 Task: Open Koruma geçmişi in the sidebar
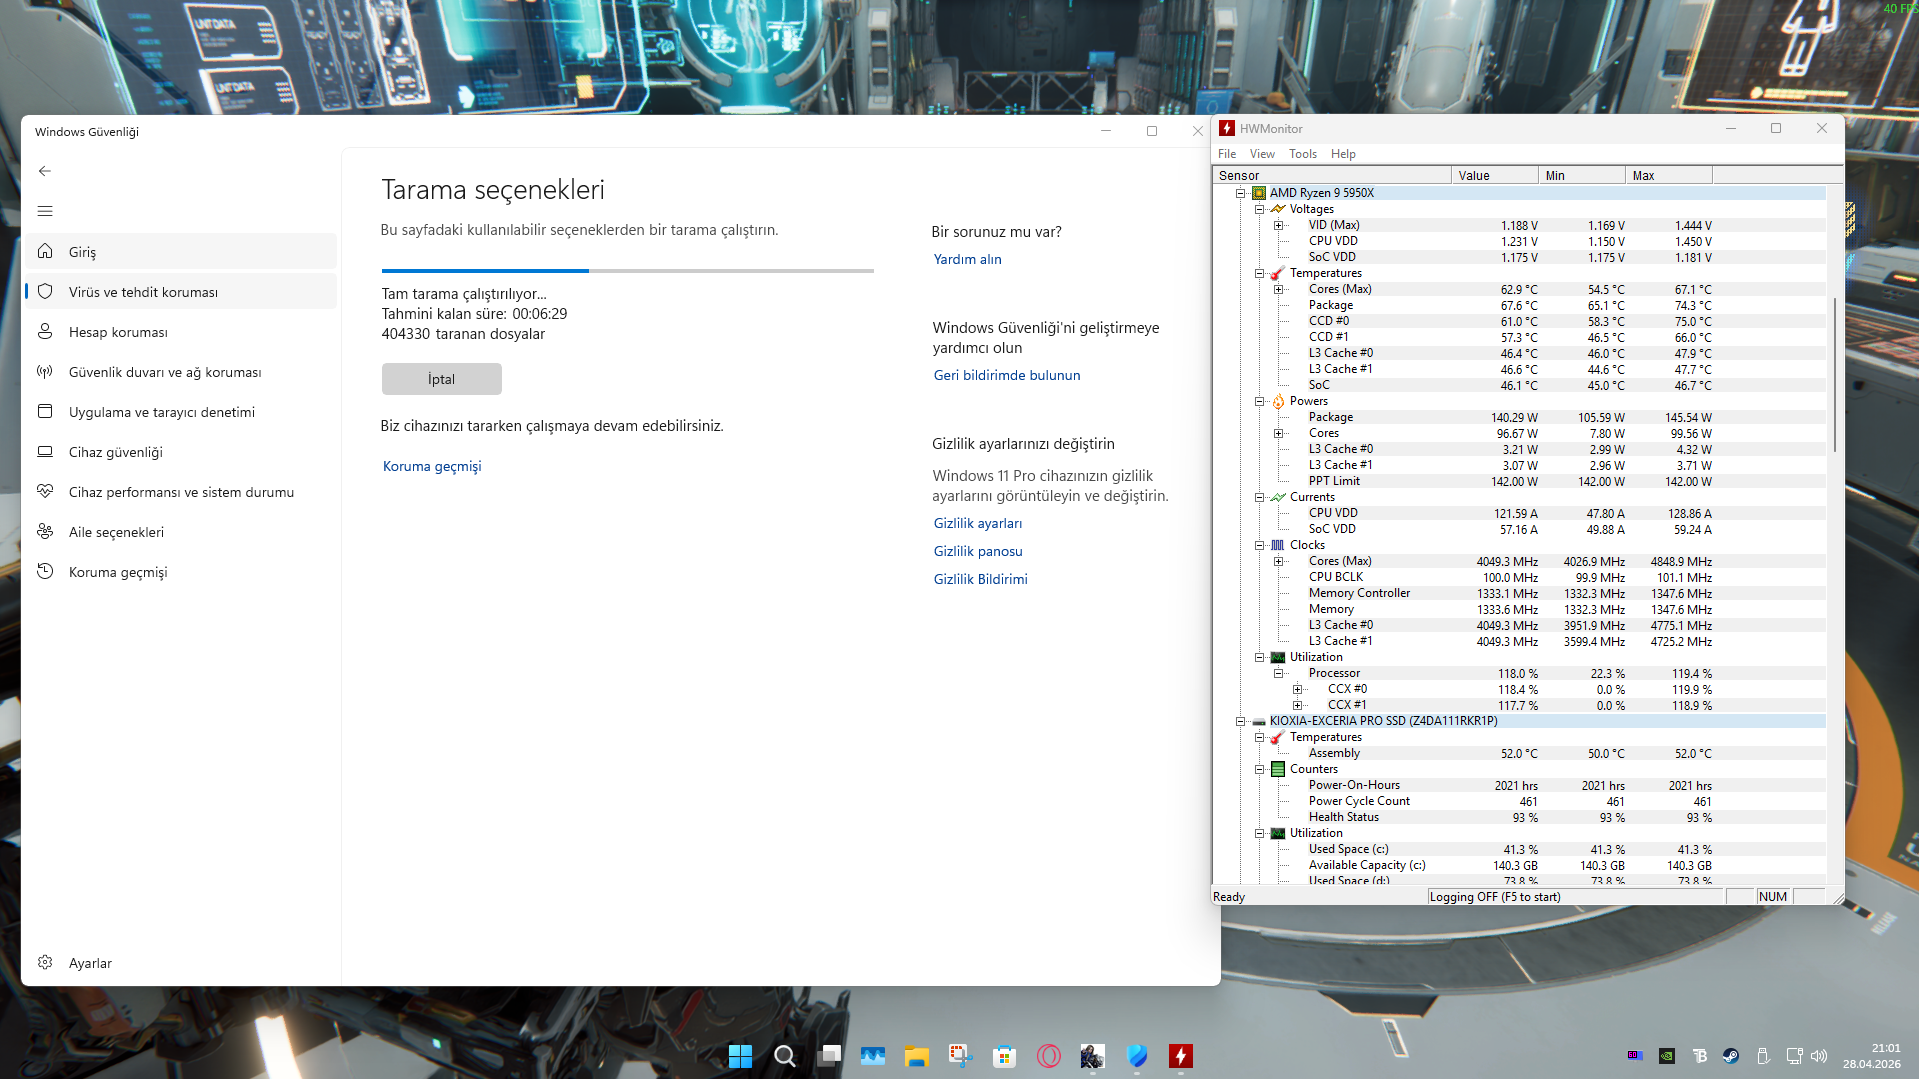181,572
